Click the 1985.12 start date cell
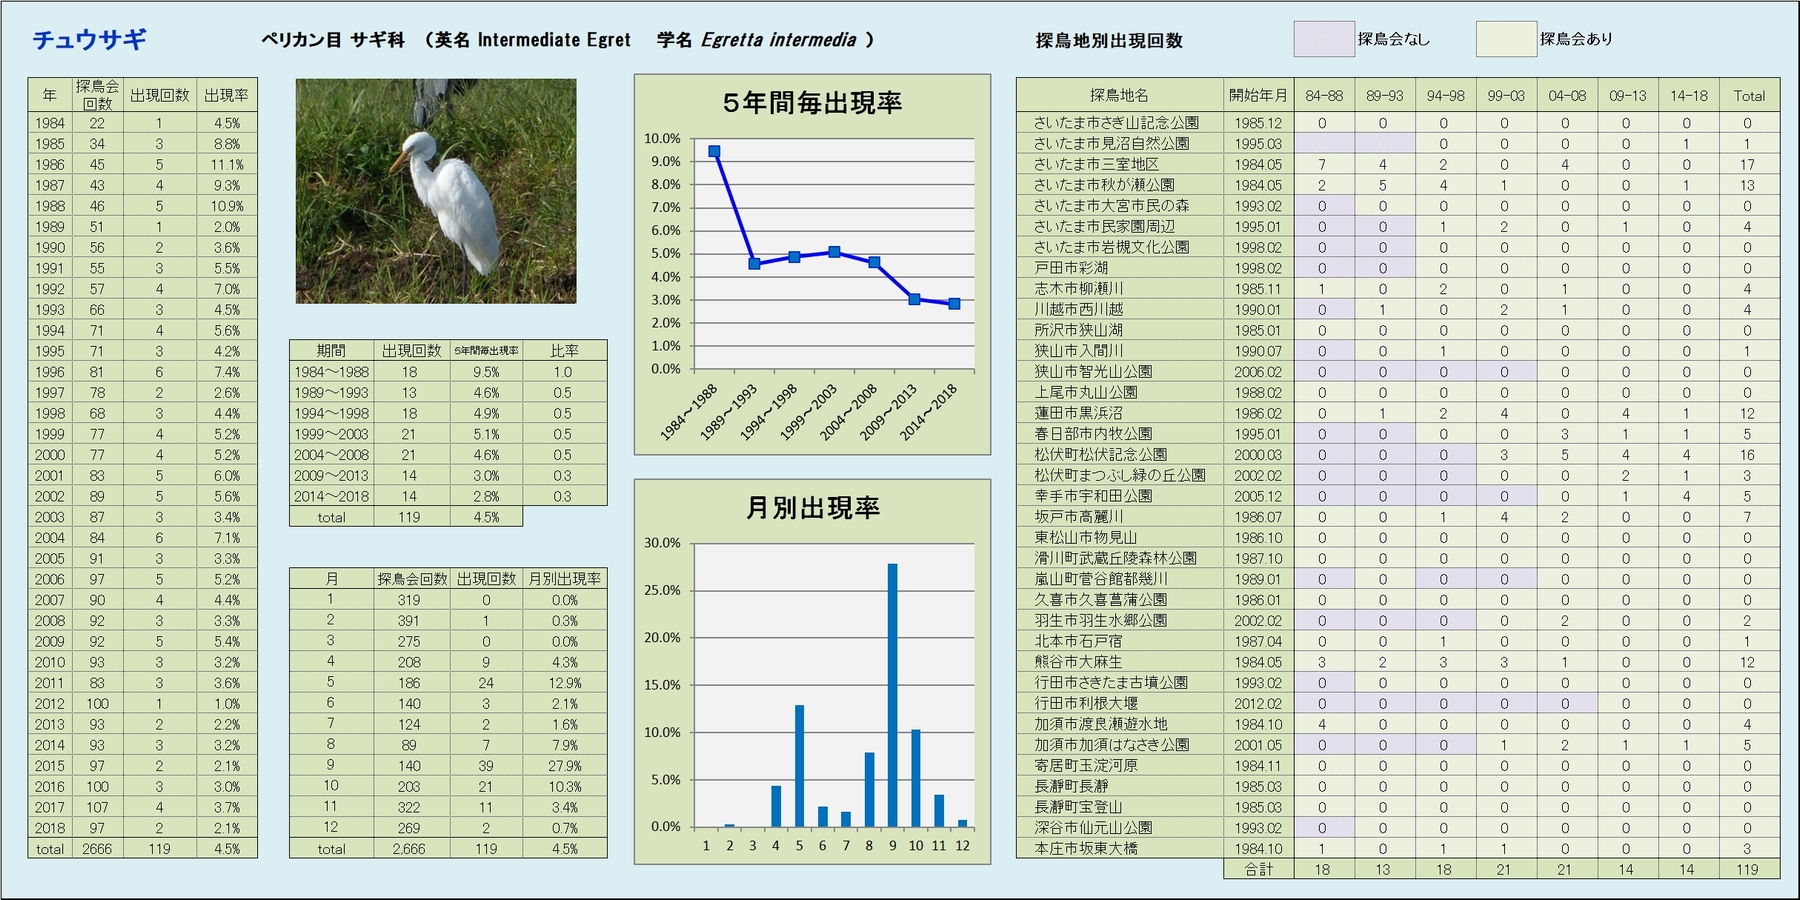The height and width of the screenshot is (900, 1800). [x=1258, y=123]
